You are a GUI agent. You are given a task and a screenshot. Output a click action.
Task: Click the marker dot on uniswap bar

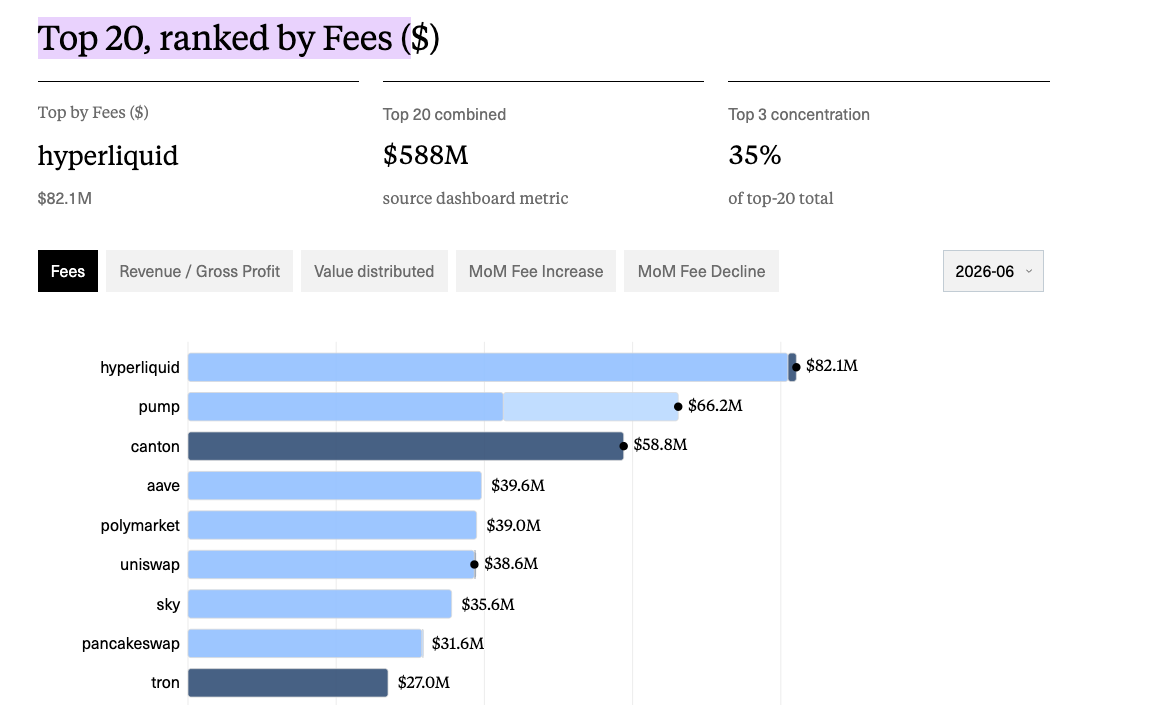coord(474,564)
